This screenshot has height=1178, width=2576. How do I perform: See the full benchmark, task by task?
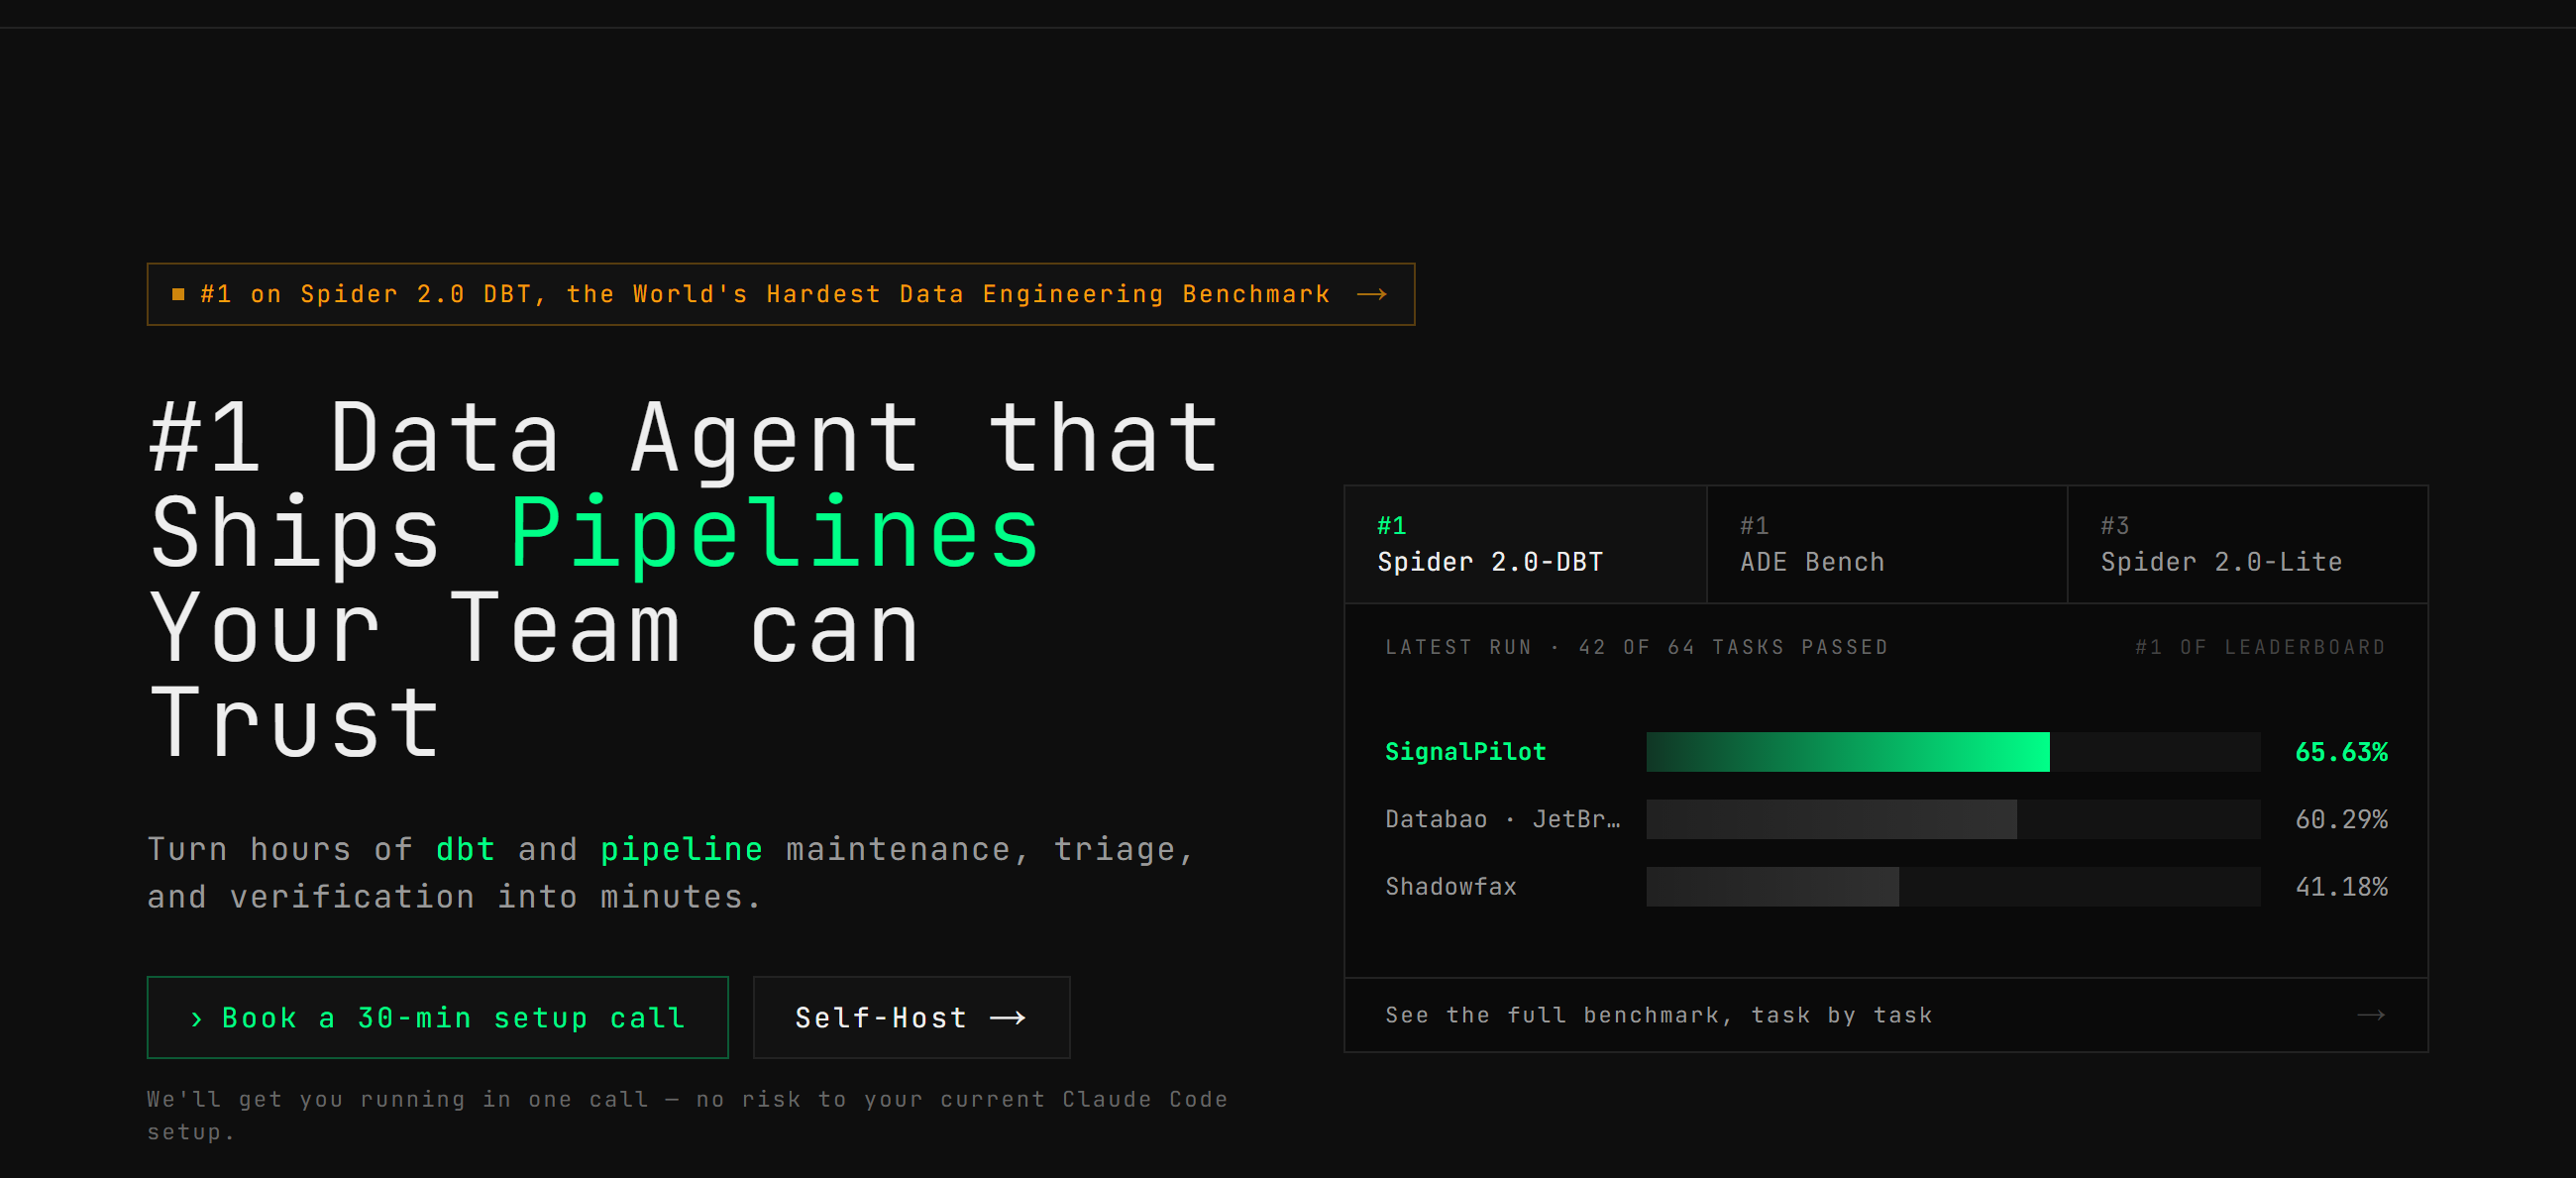pyautogui.click(x=1885, y=1015)
